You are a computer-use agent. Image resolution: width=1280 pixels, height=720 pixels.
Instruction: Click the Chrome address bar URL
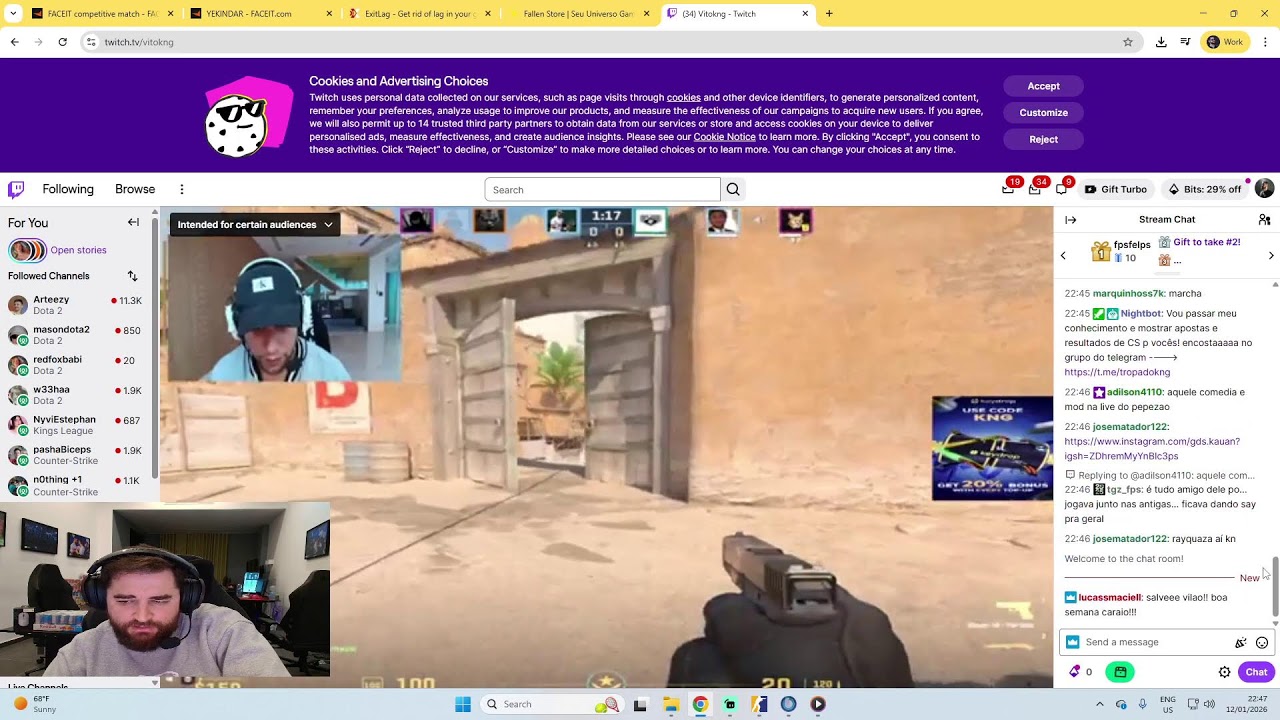coord(139,42)
